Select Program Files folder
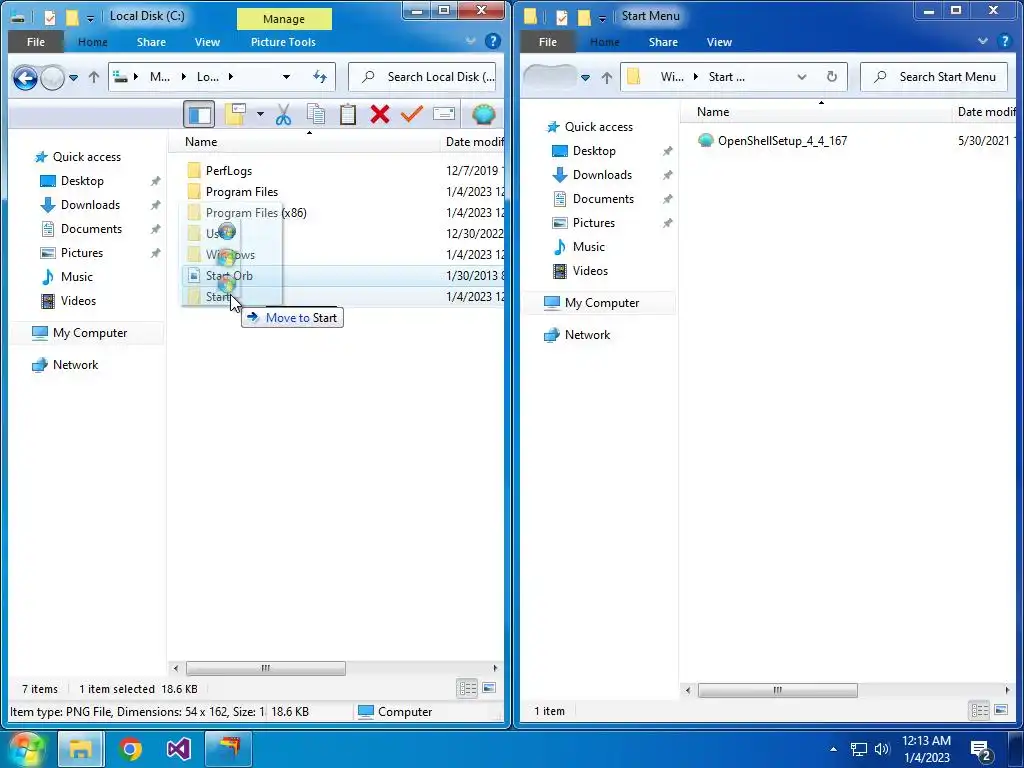1024x768 pixels. [x=242, y=192]
